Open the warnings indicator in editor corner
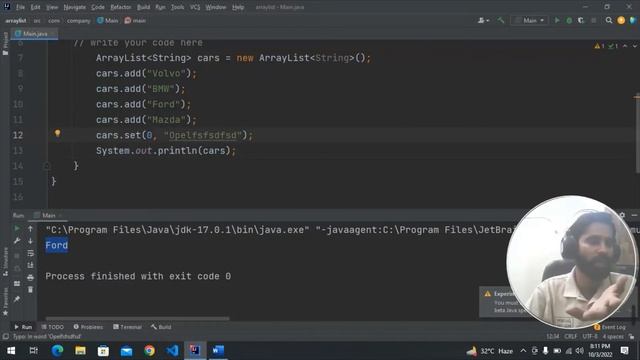The width and height of the screenshot is (640, 360). [x=599, y=46]
